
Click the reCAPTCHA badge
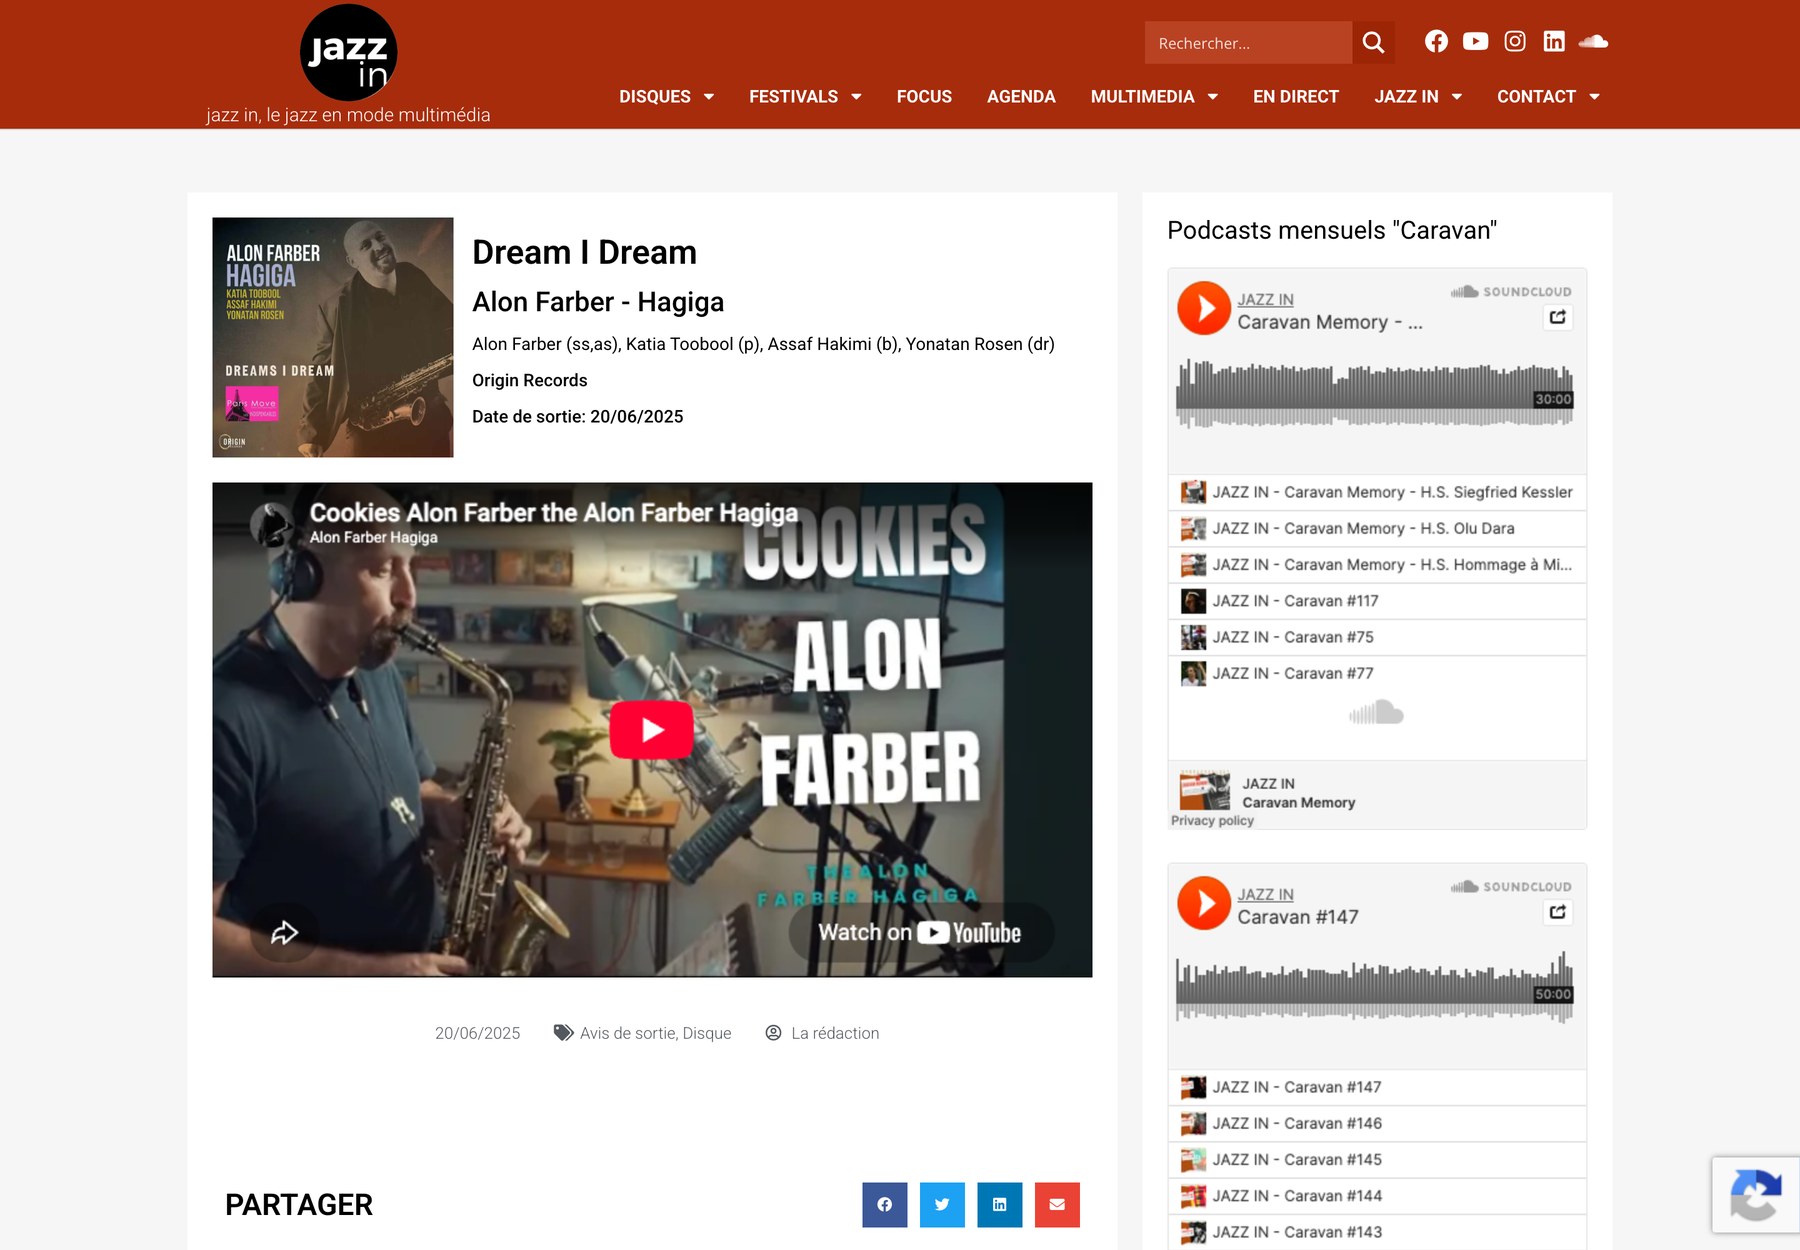pyautogui.click(x=1756, y=1195)
